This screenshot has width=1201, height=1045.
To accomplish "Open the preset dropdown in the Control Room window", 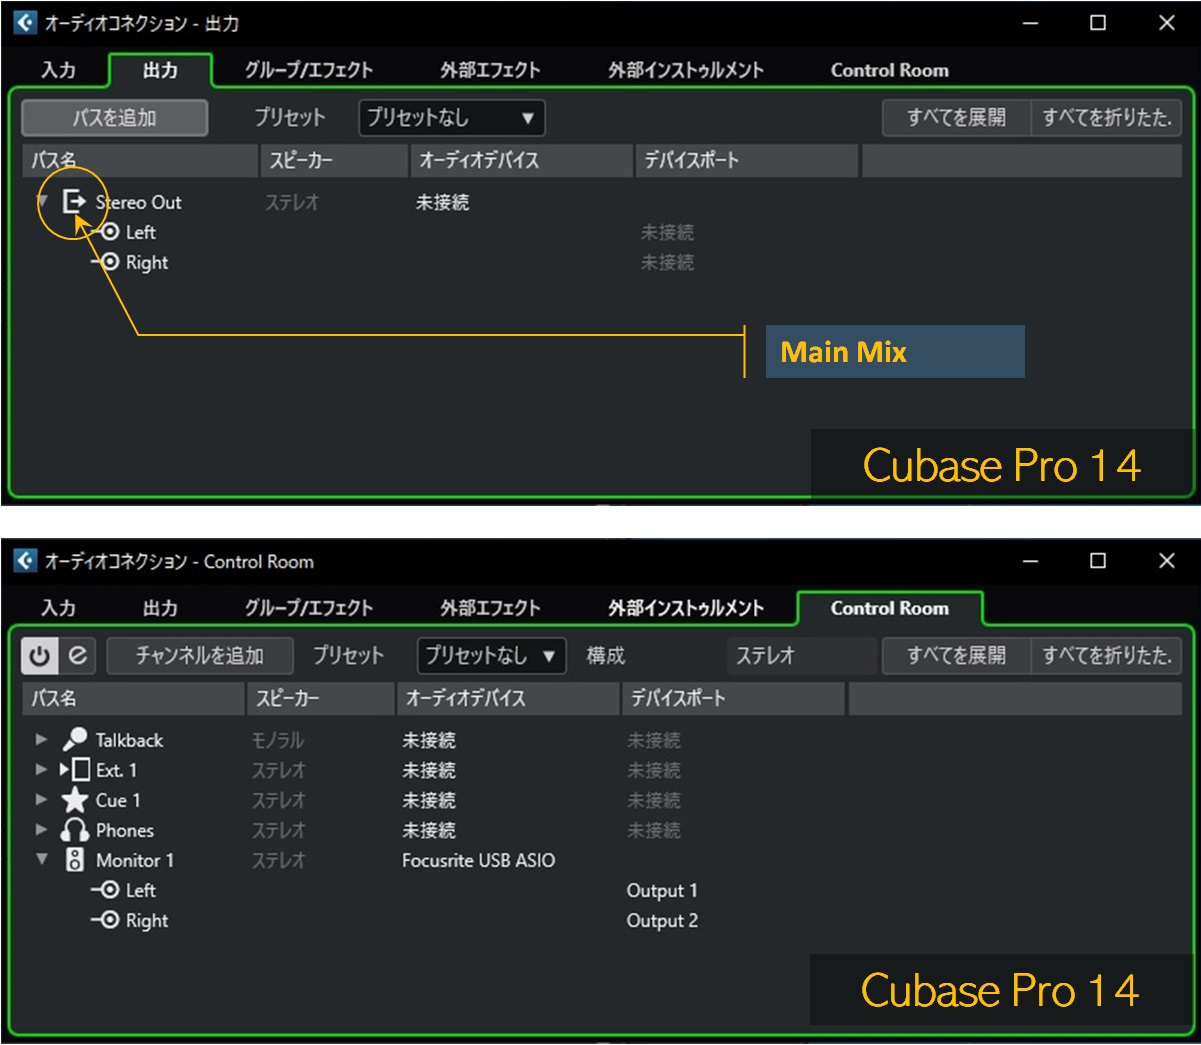I will [491, 656].
